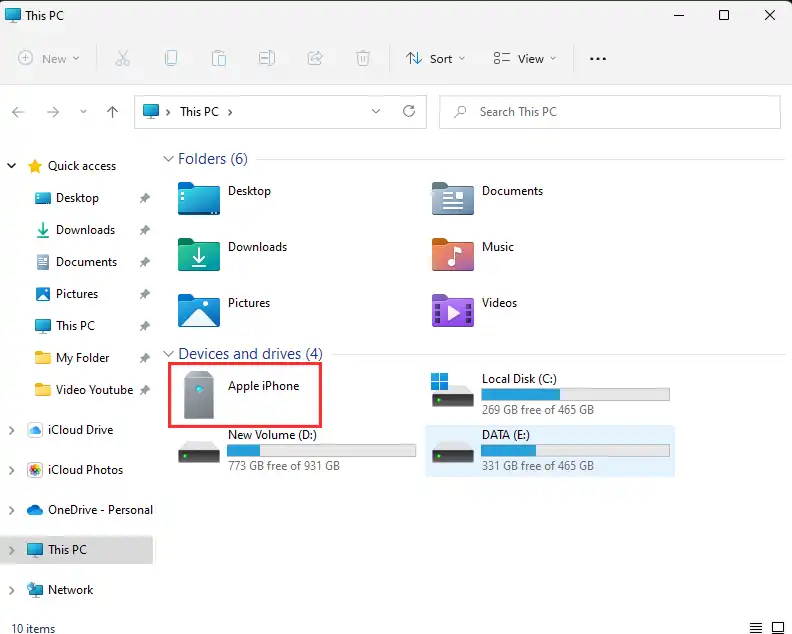This screenshot has height=634, width=792.
Task: Open the Music folder
Action: (x=473, y=255)
